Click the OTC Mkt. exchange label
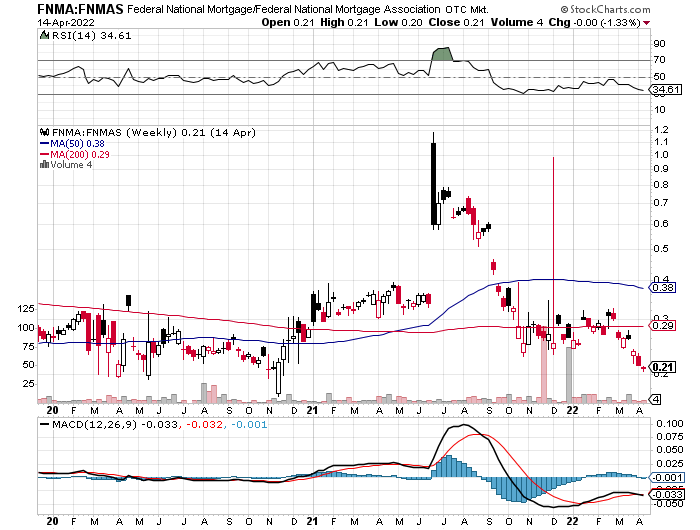Screen dimensions: 700x530 pos(467,9)
